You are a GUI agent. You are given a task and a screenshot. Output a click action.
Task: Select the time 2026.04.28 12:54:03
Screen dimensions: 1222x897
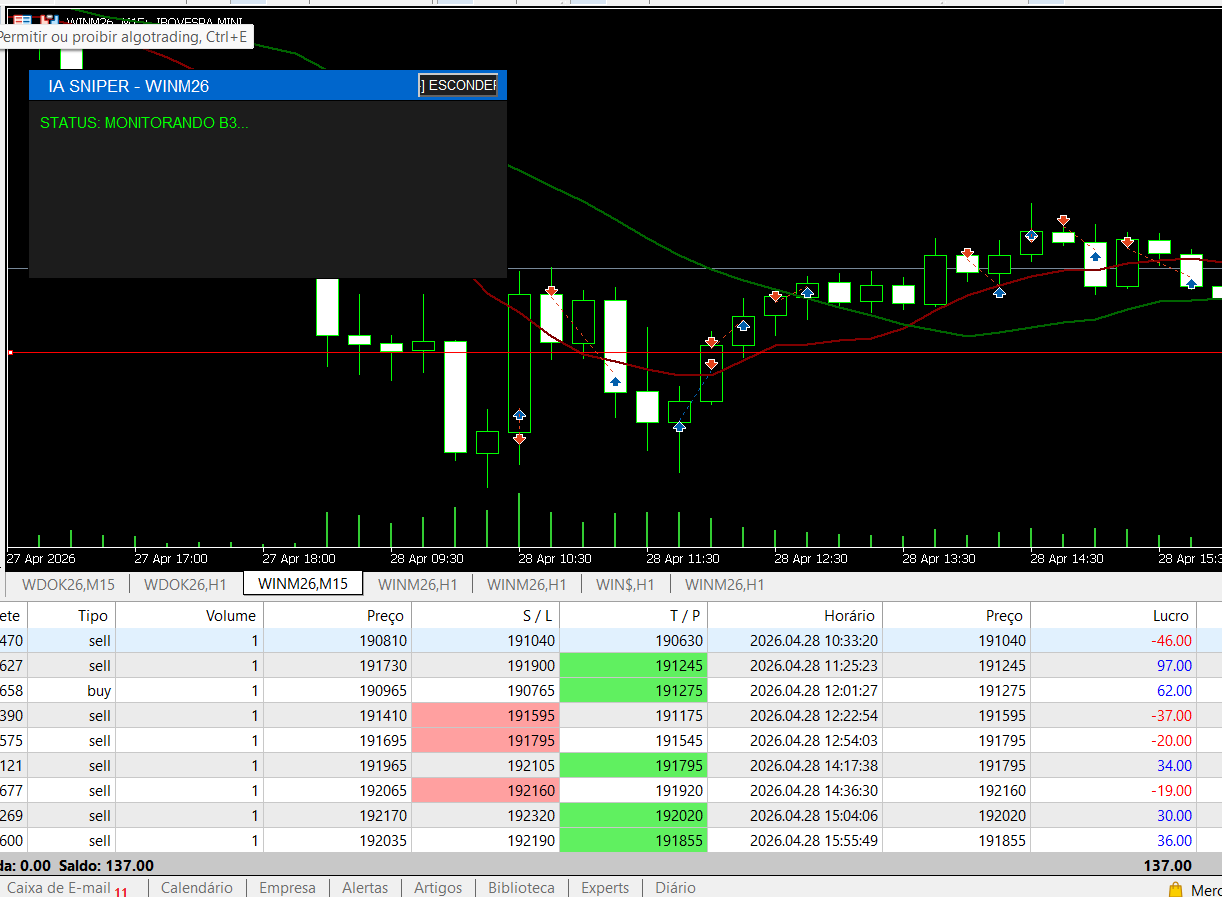(x=814, y=740)
